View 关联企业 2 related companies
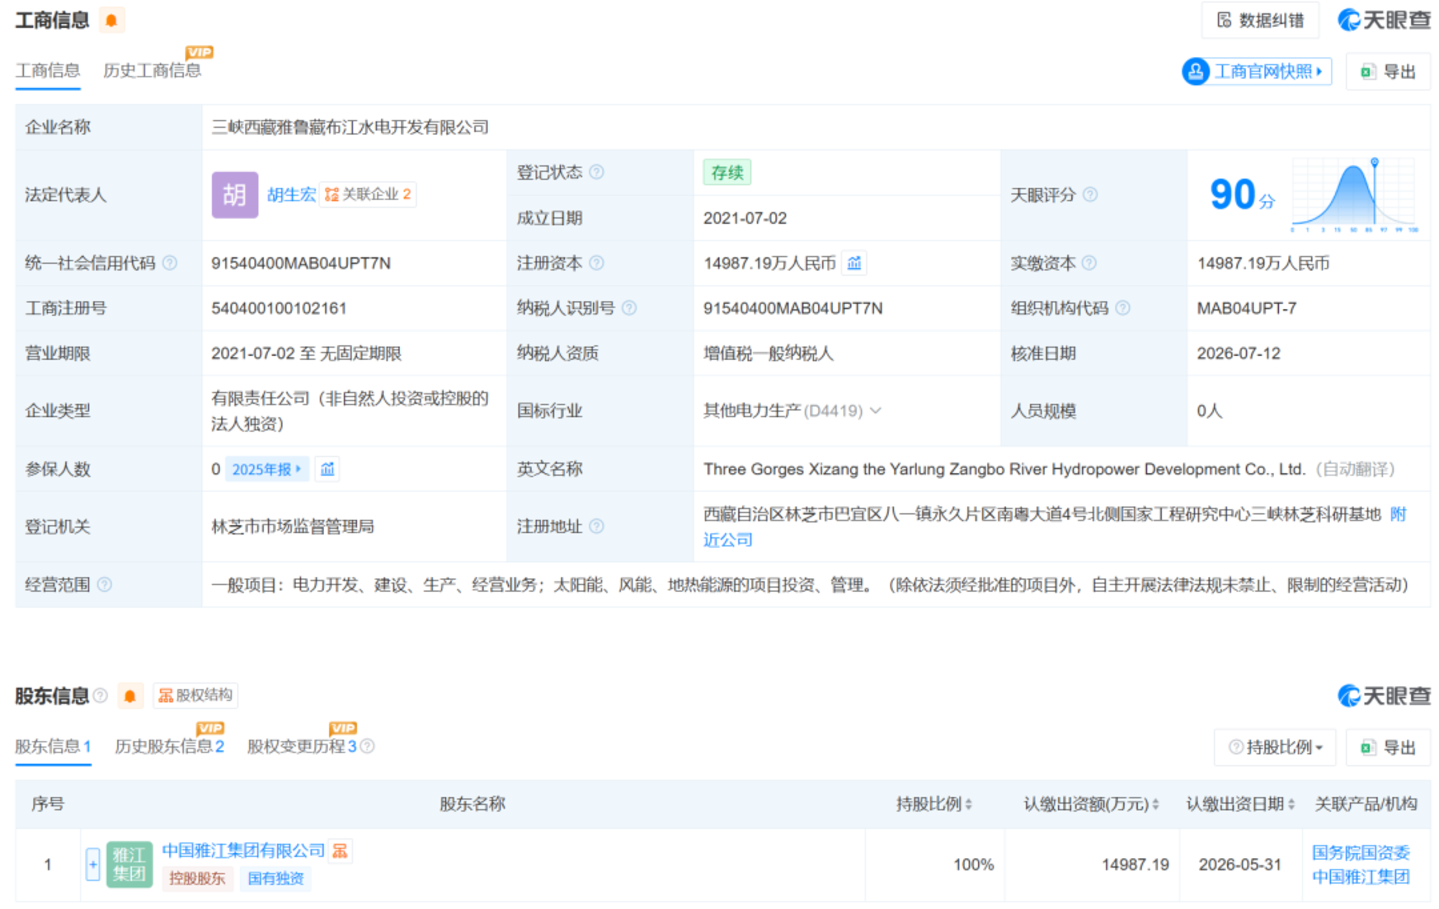The height and width of the screenshot is (909, 1439). [x=368, y=195]
